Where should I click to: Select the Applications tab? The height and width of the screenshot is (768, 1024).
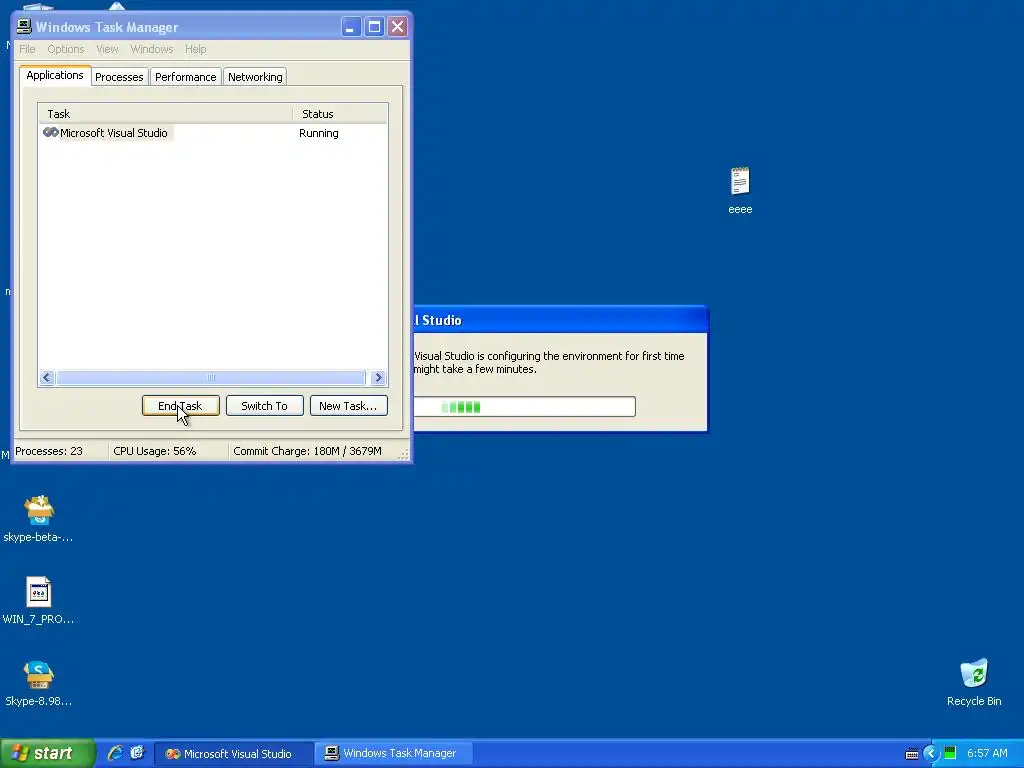pos(55,75)
